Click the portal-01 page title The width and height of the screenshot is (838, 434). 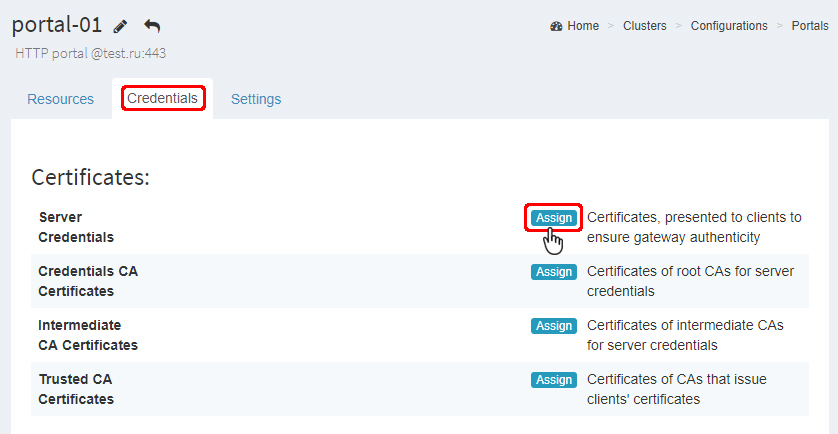(x=57, y=25)
